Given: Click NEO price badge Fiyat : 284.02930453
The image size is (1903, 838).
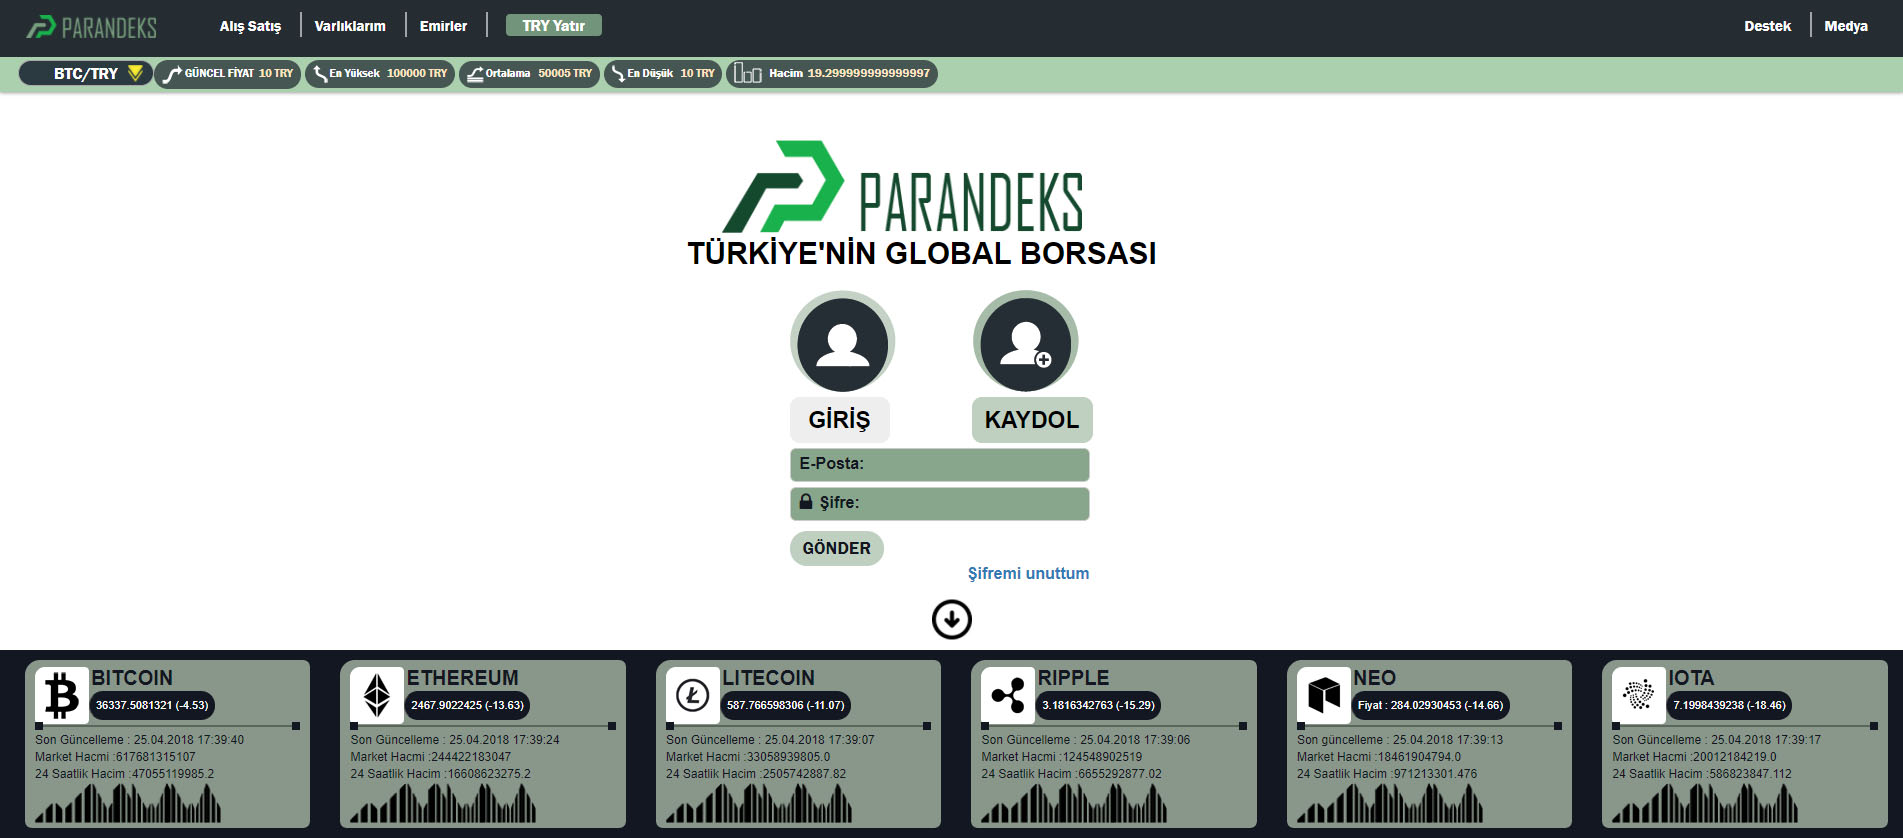Looking at the screenshot, I should [x=1430, y=705].
